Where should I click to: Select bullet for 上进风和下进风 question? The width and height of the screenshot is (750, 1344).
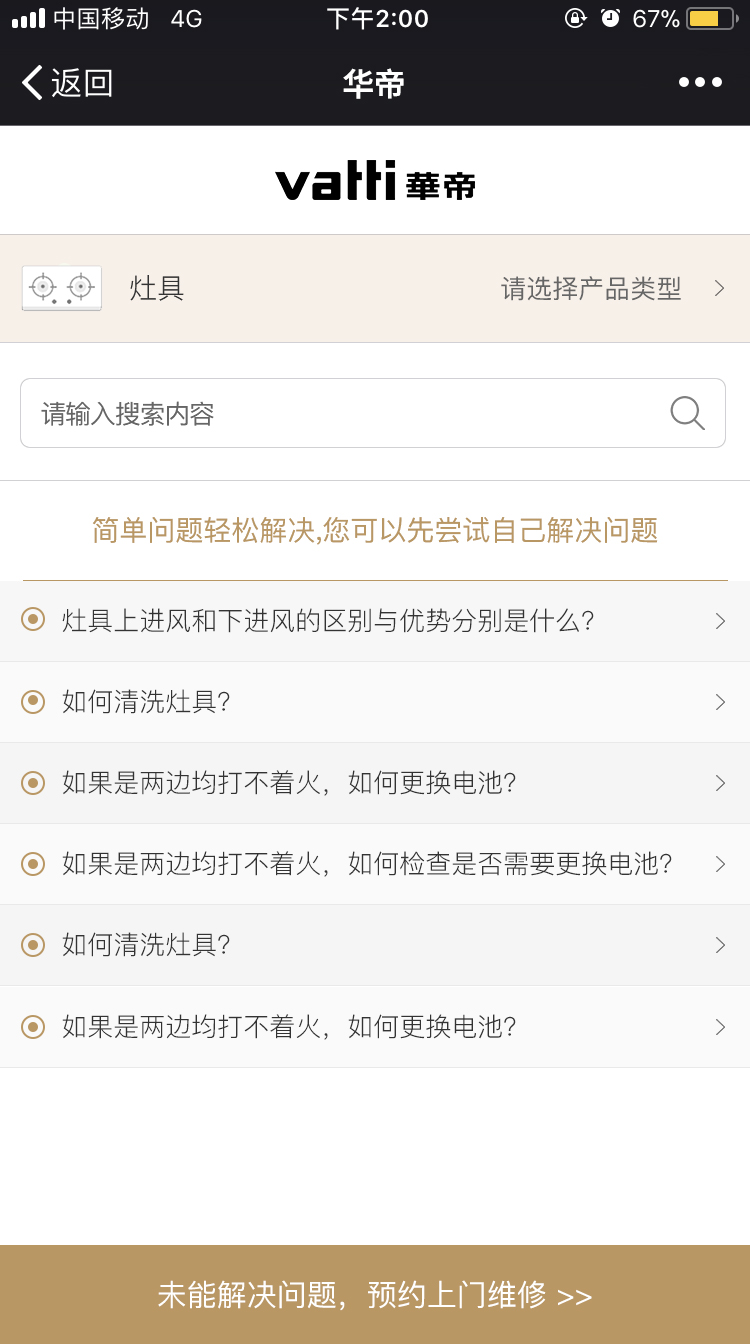point(33,620)
